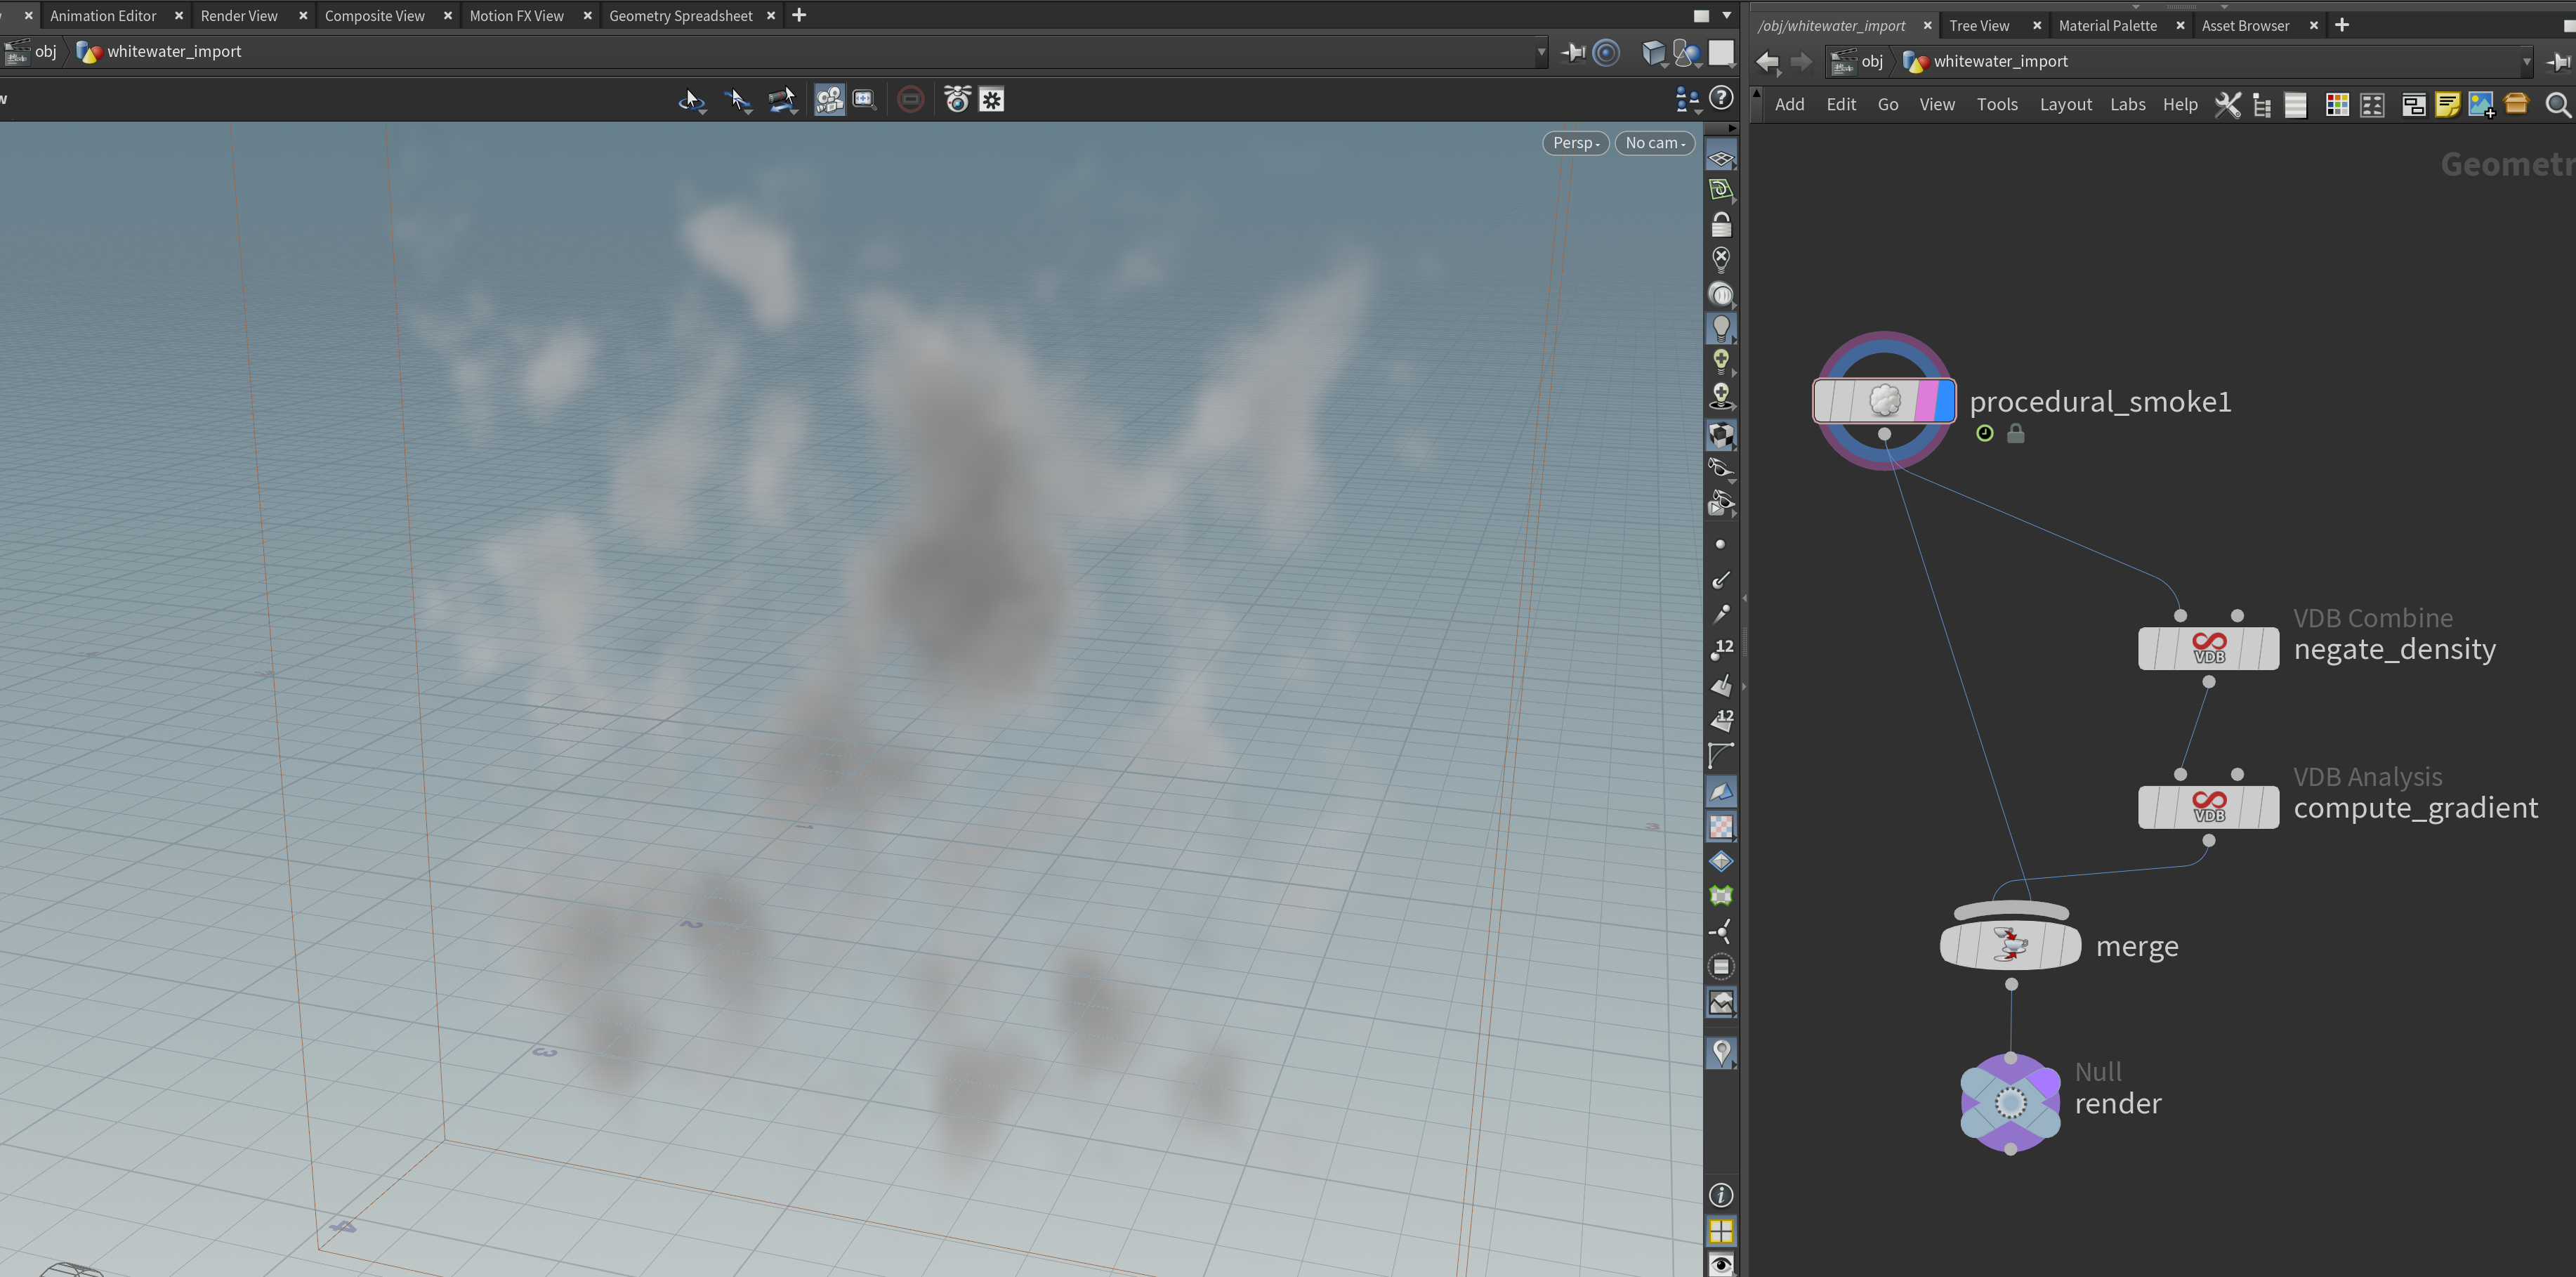Open viewport information with the i icon
Screen dimensions: 2576x1277
click(1720, 1195)
